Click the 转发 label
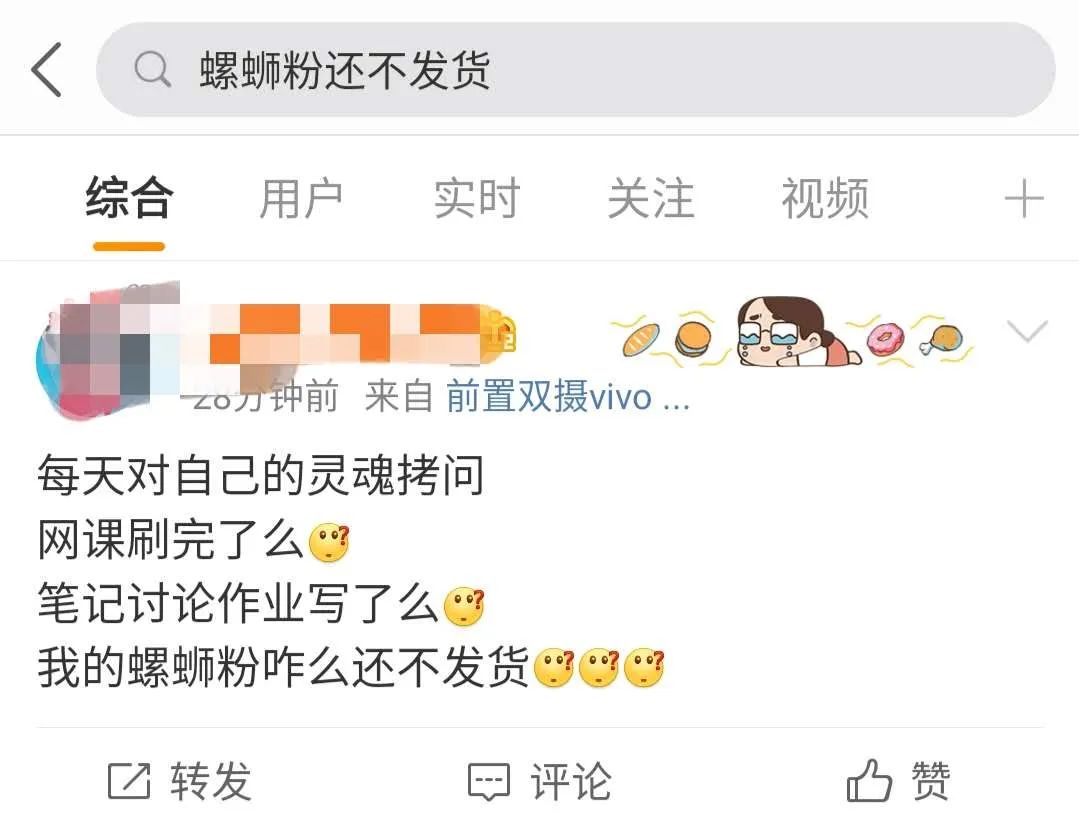The width and height of the screenshot is (1079, 820). coord(211,781)
